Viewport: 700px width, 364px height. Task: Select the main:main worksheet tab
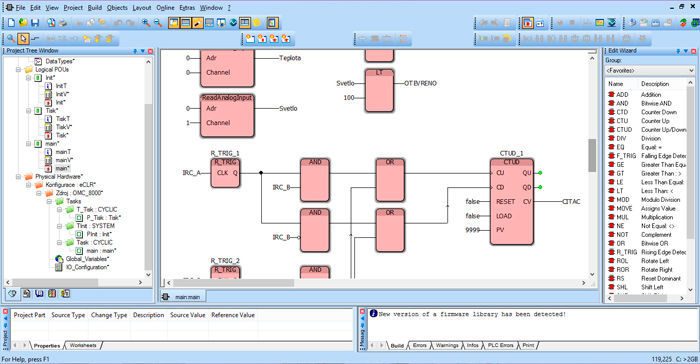coord(183,297)
